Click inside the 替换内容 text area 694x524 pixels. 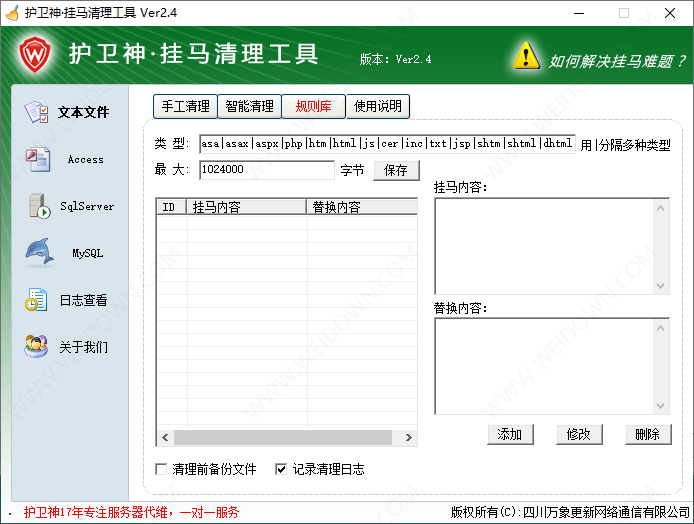(x=544, y=366)
